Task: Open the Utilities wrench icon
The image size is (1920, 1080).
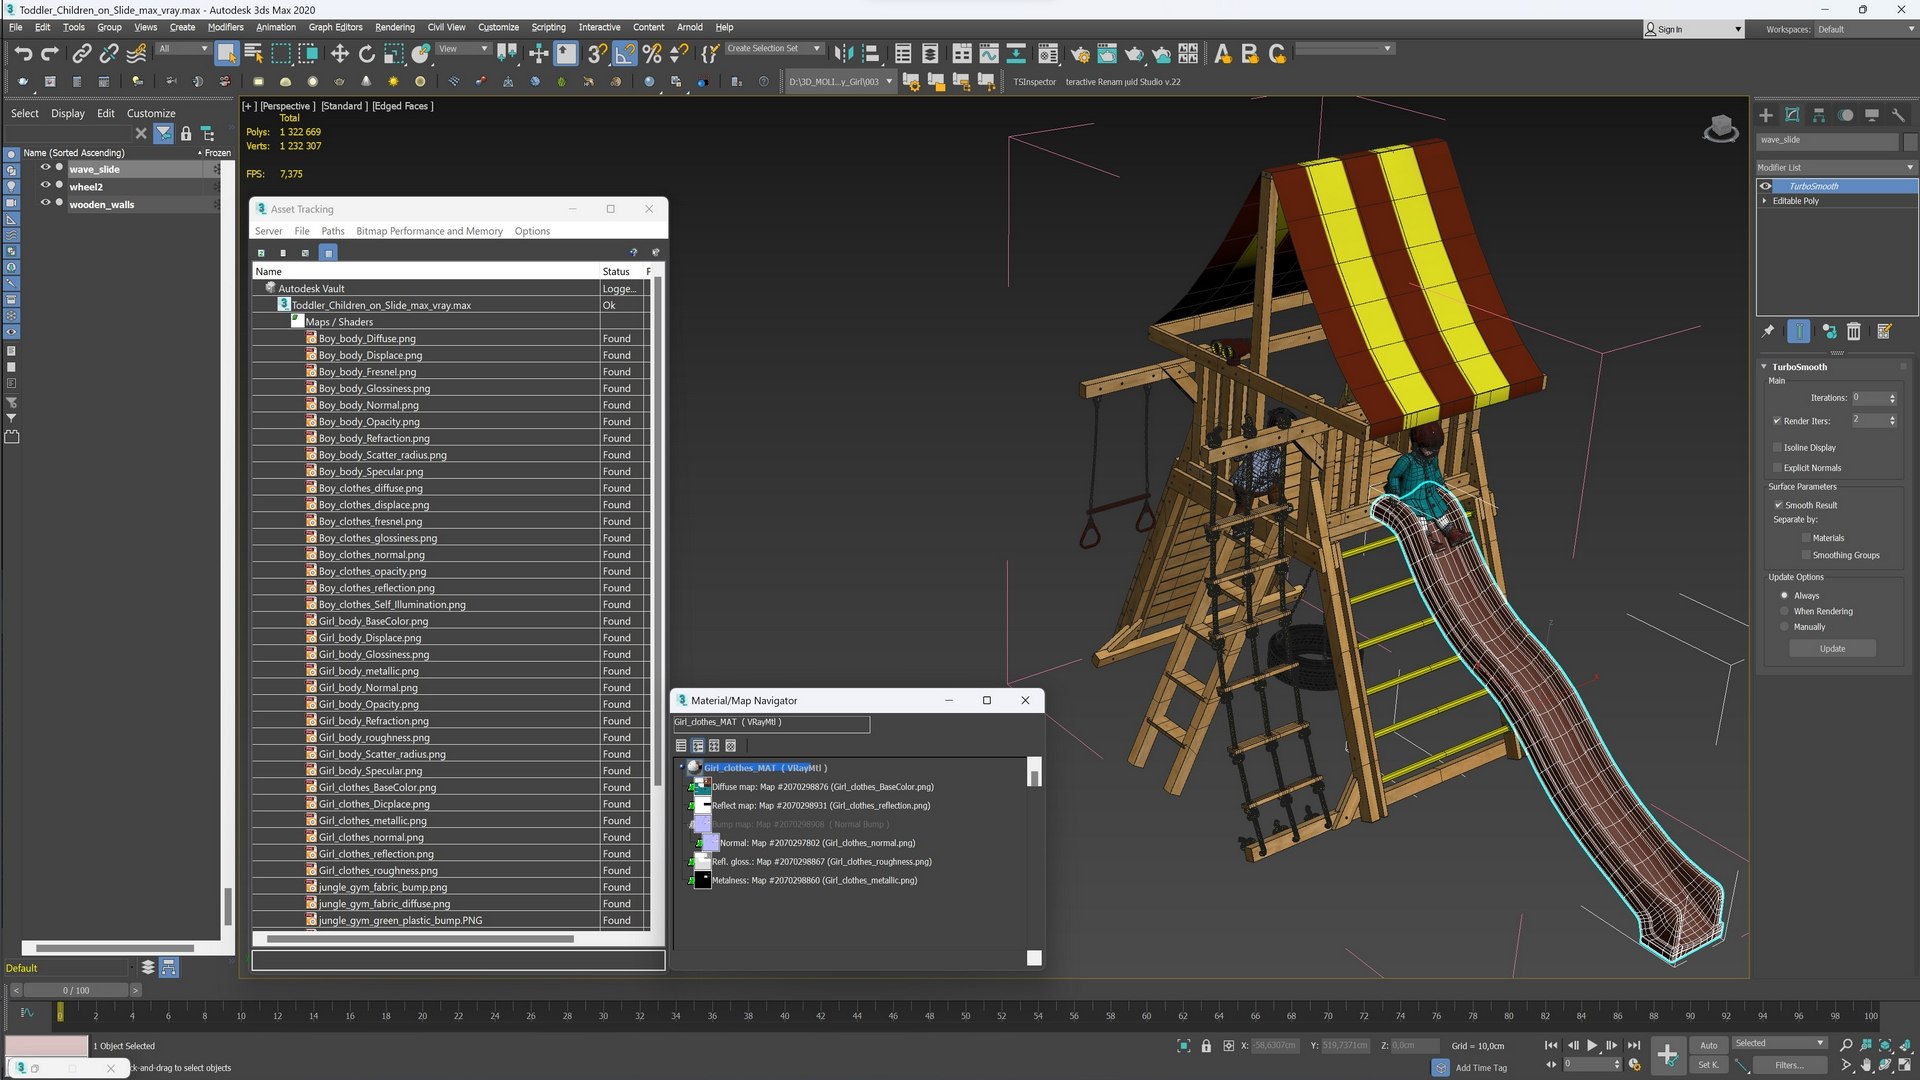Action: (1899, 115)
